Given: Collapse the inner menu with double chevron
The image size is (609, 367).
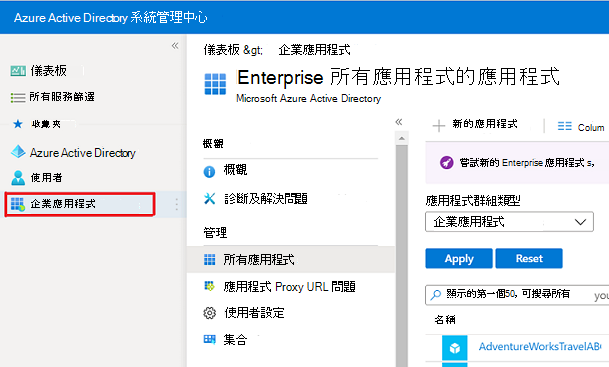Looking at the screenshot, I should (x=399, y=122).
